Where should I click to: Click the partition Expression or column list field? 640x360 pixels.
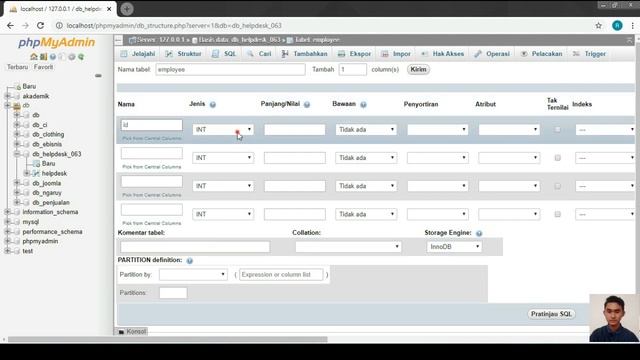[x=281, y=275]
